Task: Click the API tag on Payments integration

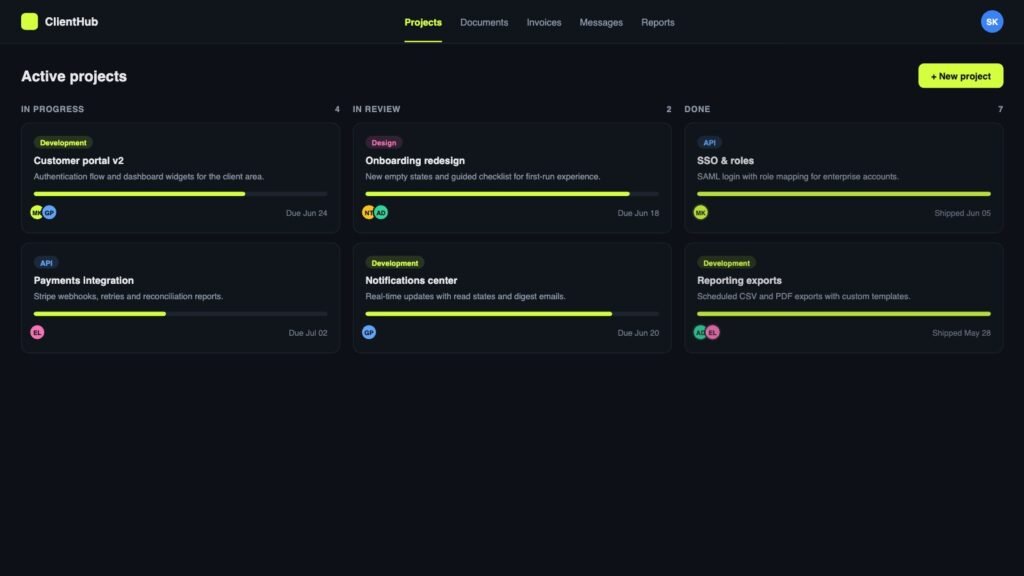Action: (x=46, y=263)
